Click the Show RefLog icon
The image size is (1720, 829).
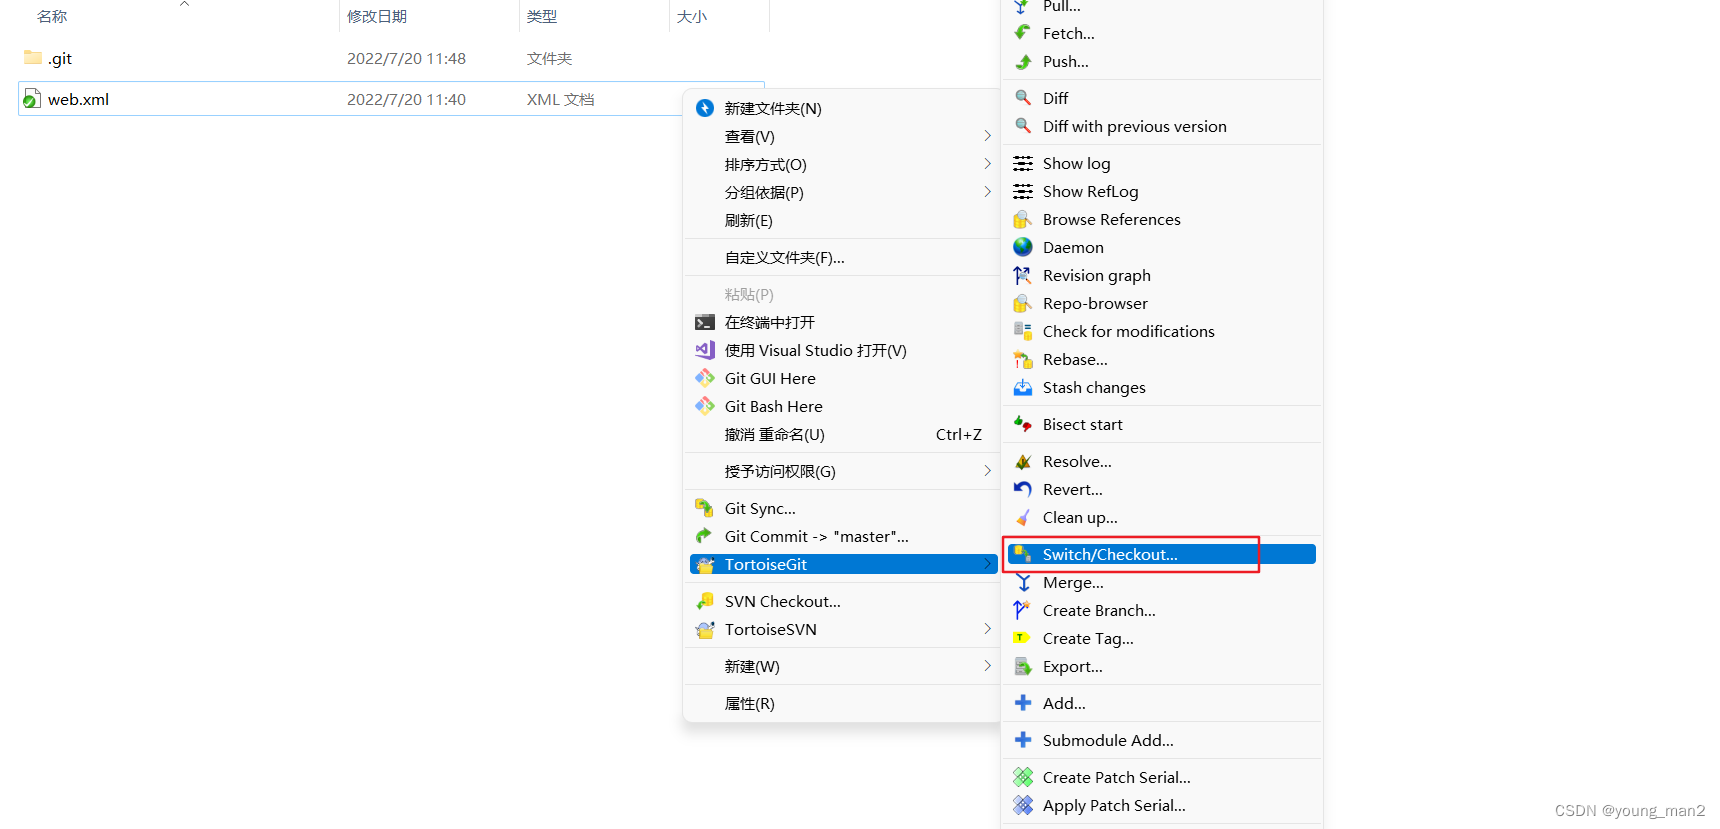tap(1023, 191)
